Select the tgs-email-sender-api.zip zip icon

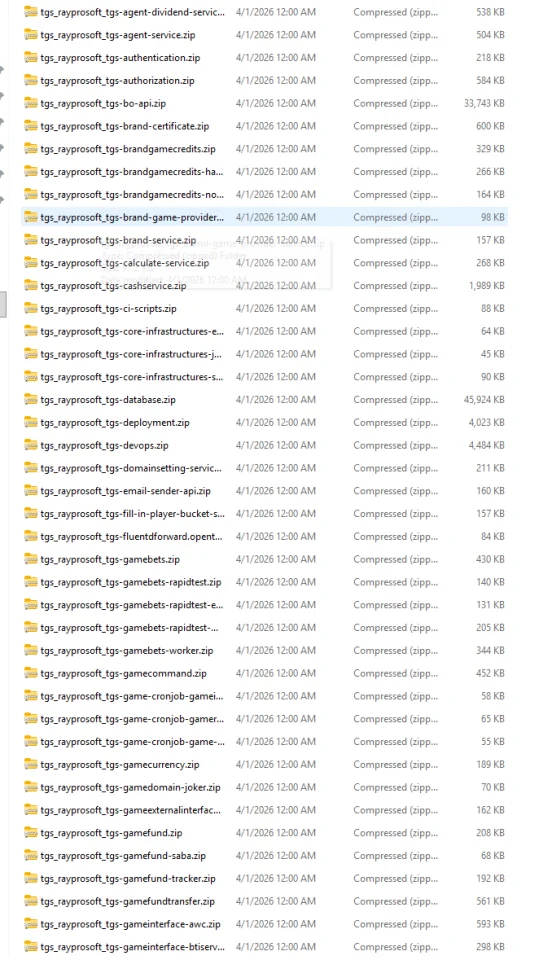(x=31, y=490)
